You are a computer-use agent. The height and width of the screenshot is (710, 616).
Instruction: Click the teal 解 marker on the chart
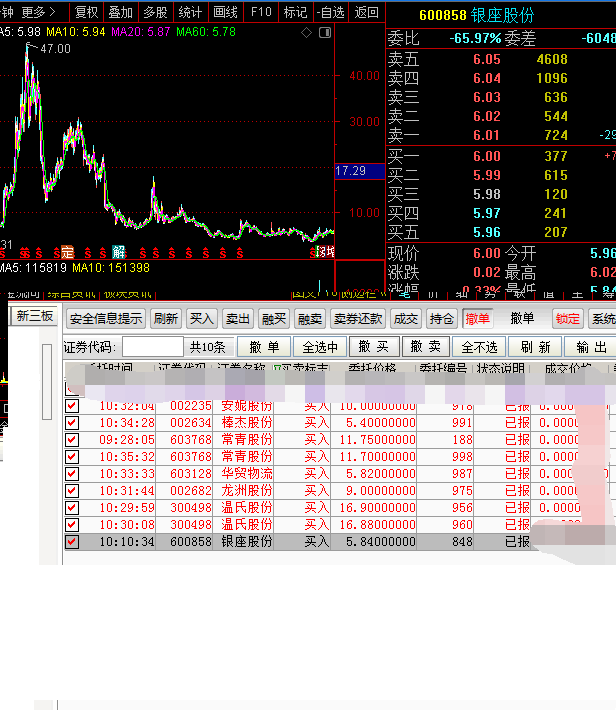[x=119, y=251]
